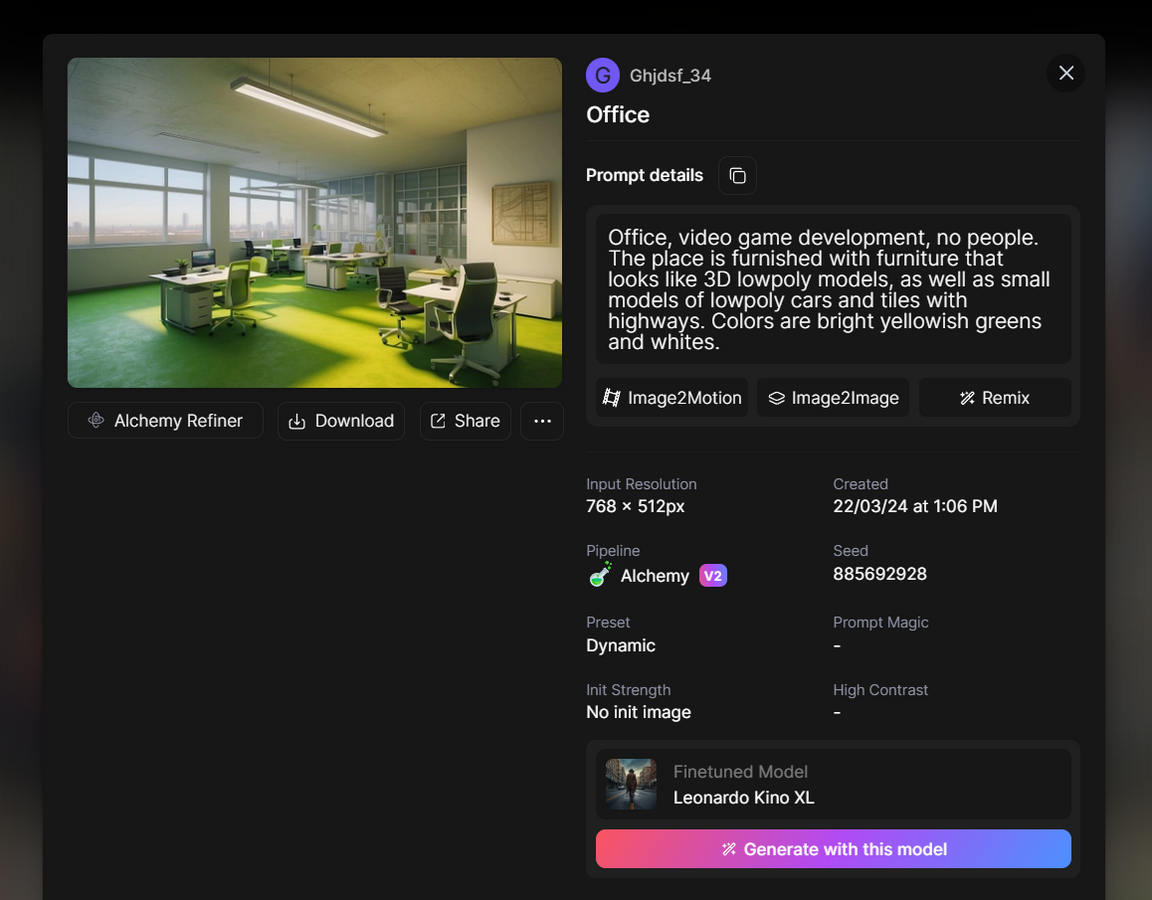Generate with this model
1152x900 pixels.
833,849
